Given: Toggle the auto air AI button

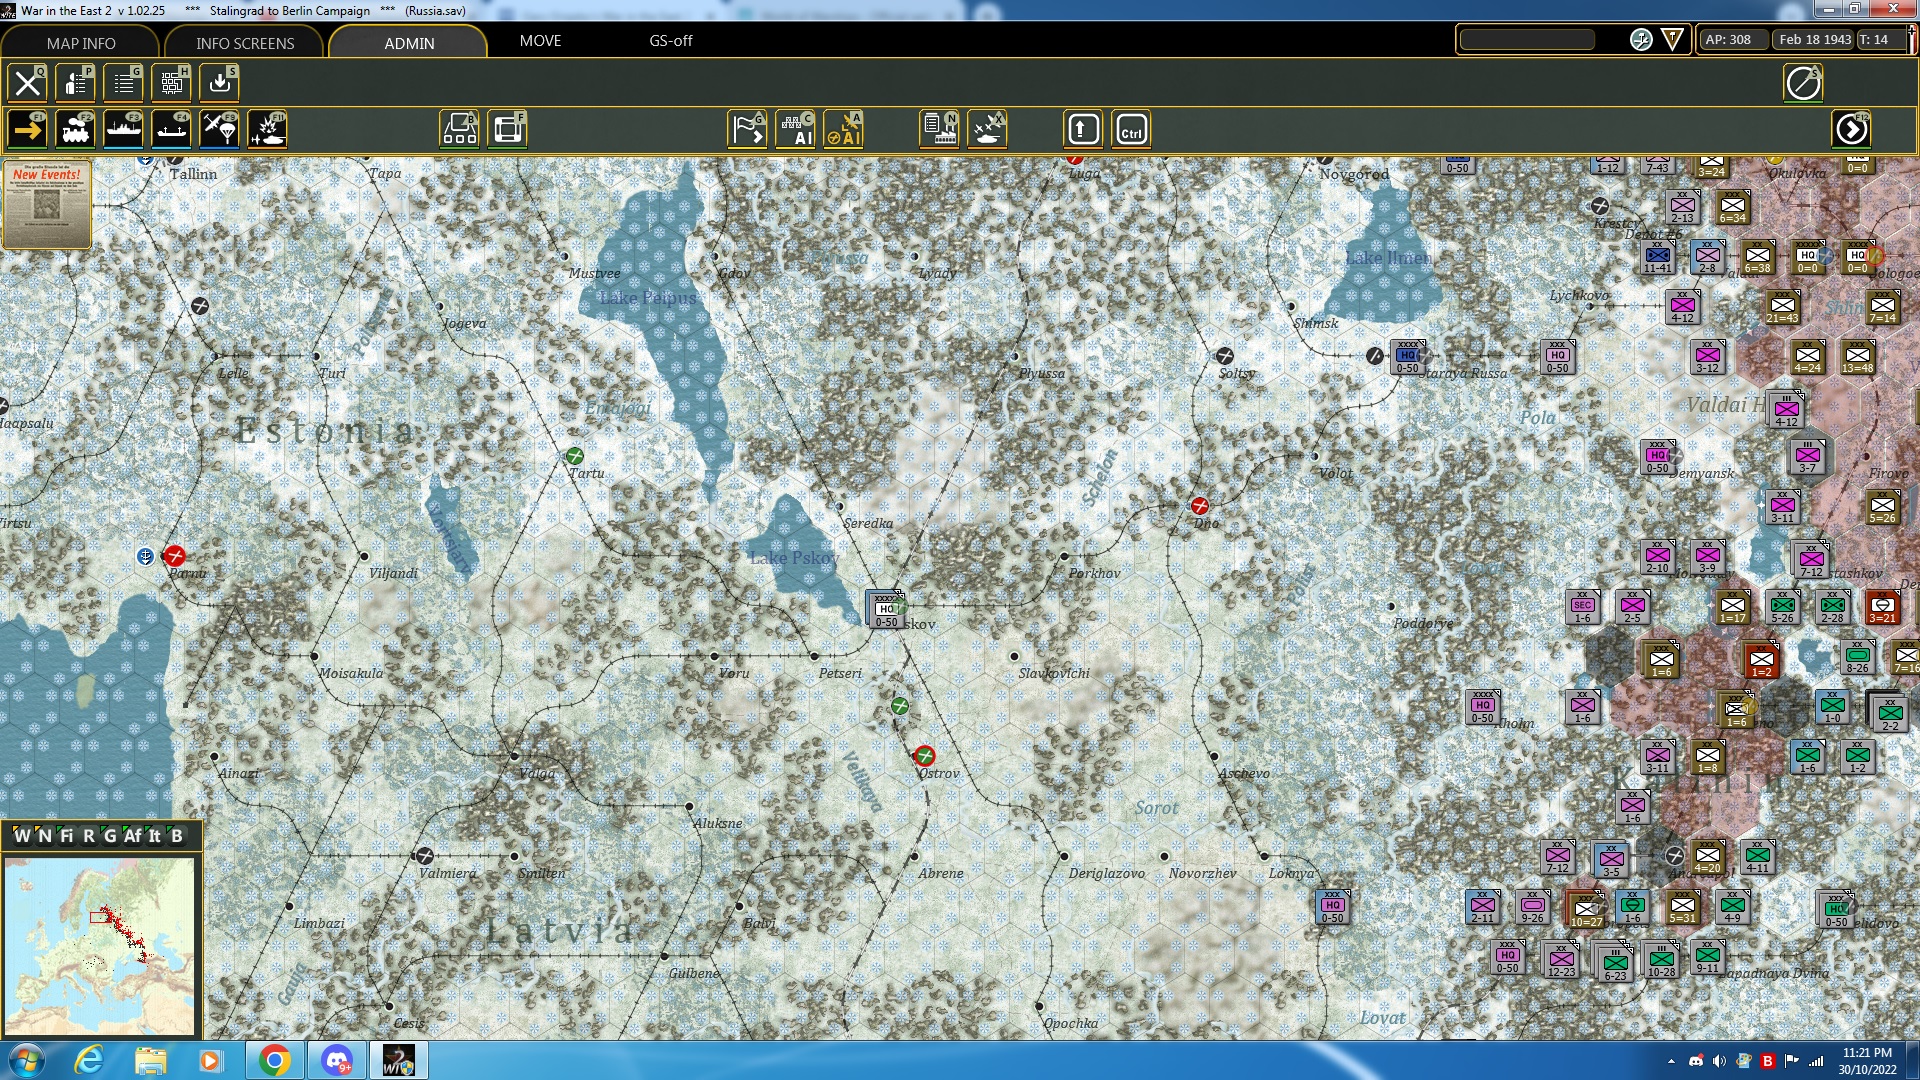Looking at the screenshot, I should (796, 130).
